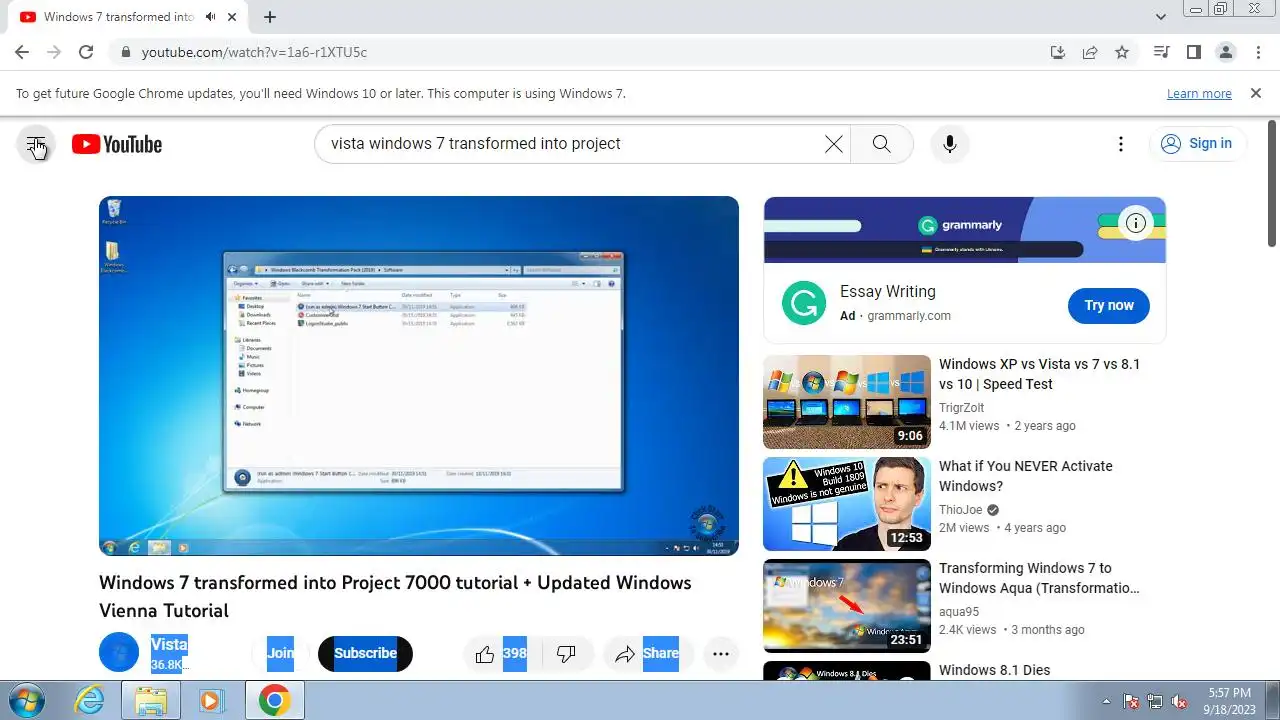This screenshot has height=720, width=1280.
Task: Go to YouTube home via logo
Action: (117, 144)
